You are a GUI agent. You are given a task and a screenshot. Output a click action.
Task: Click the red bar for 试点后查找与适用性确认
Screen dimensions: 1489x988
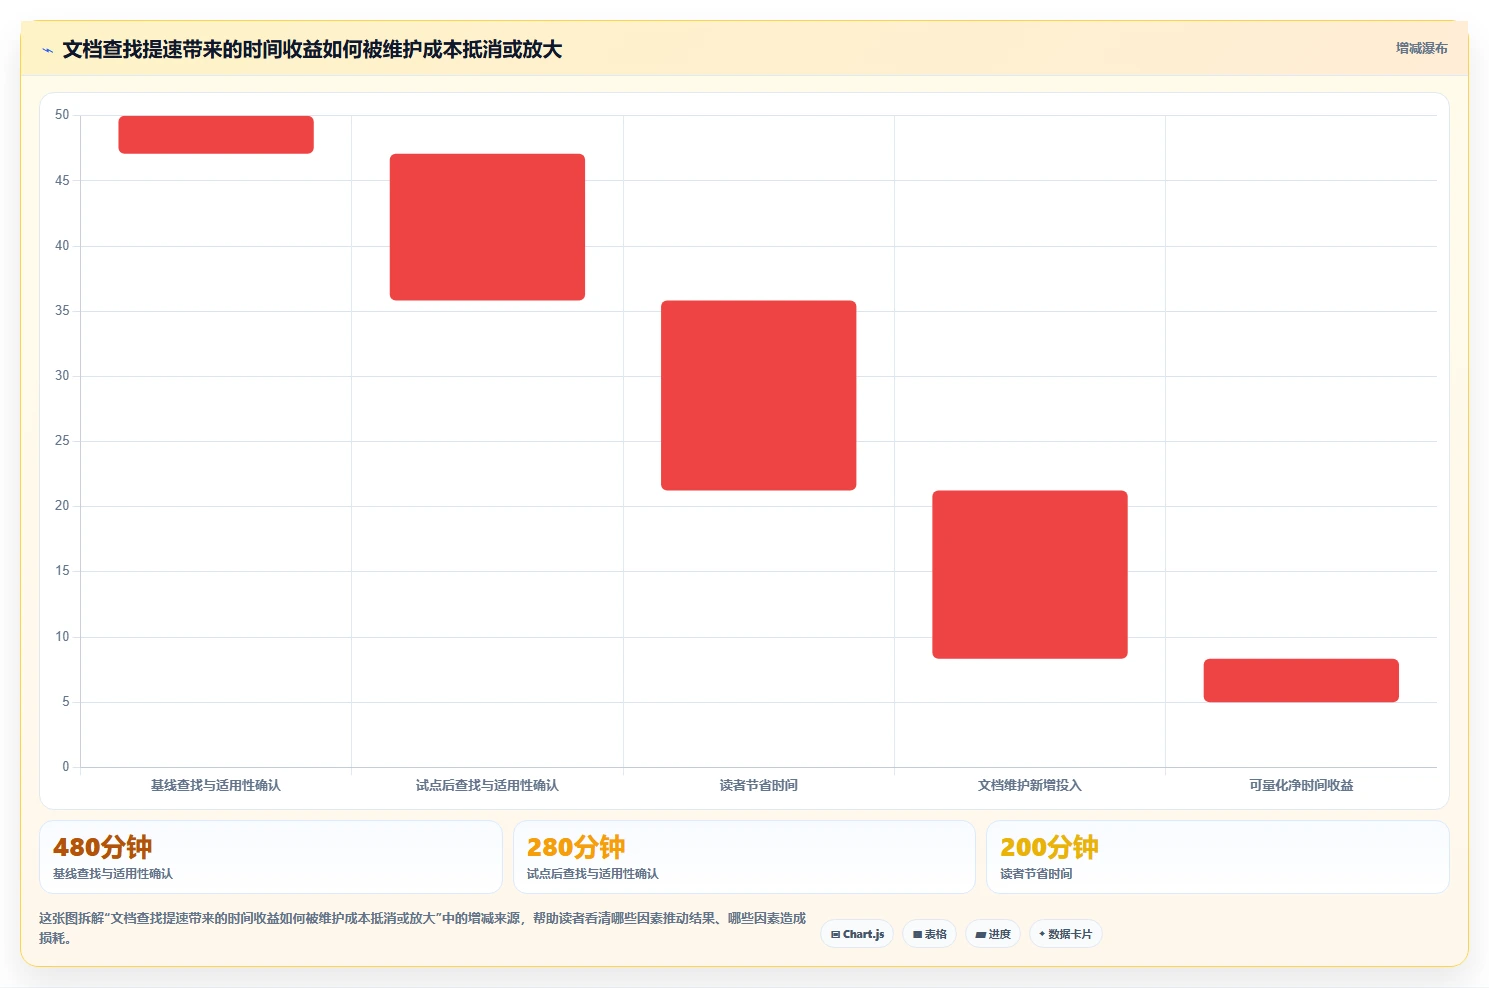pyautogui.click(x=487, y=227)
